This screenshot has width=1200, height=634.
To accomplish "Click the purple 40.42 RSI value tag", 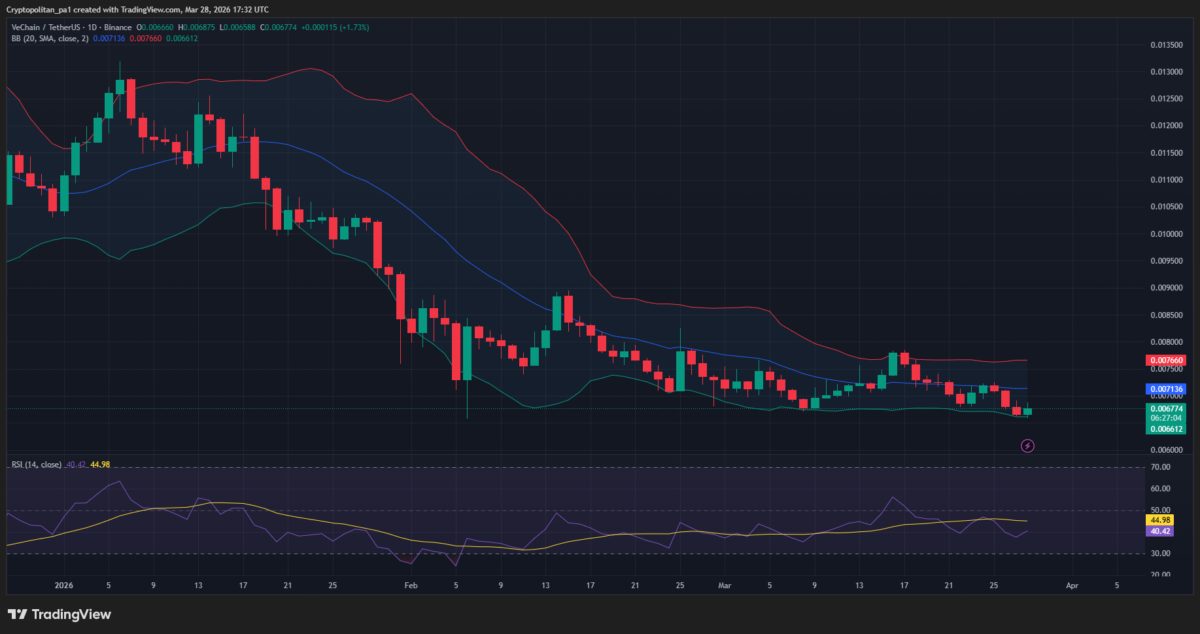I will click(x=1162, y=531).
